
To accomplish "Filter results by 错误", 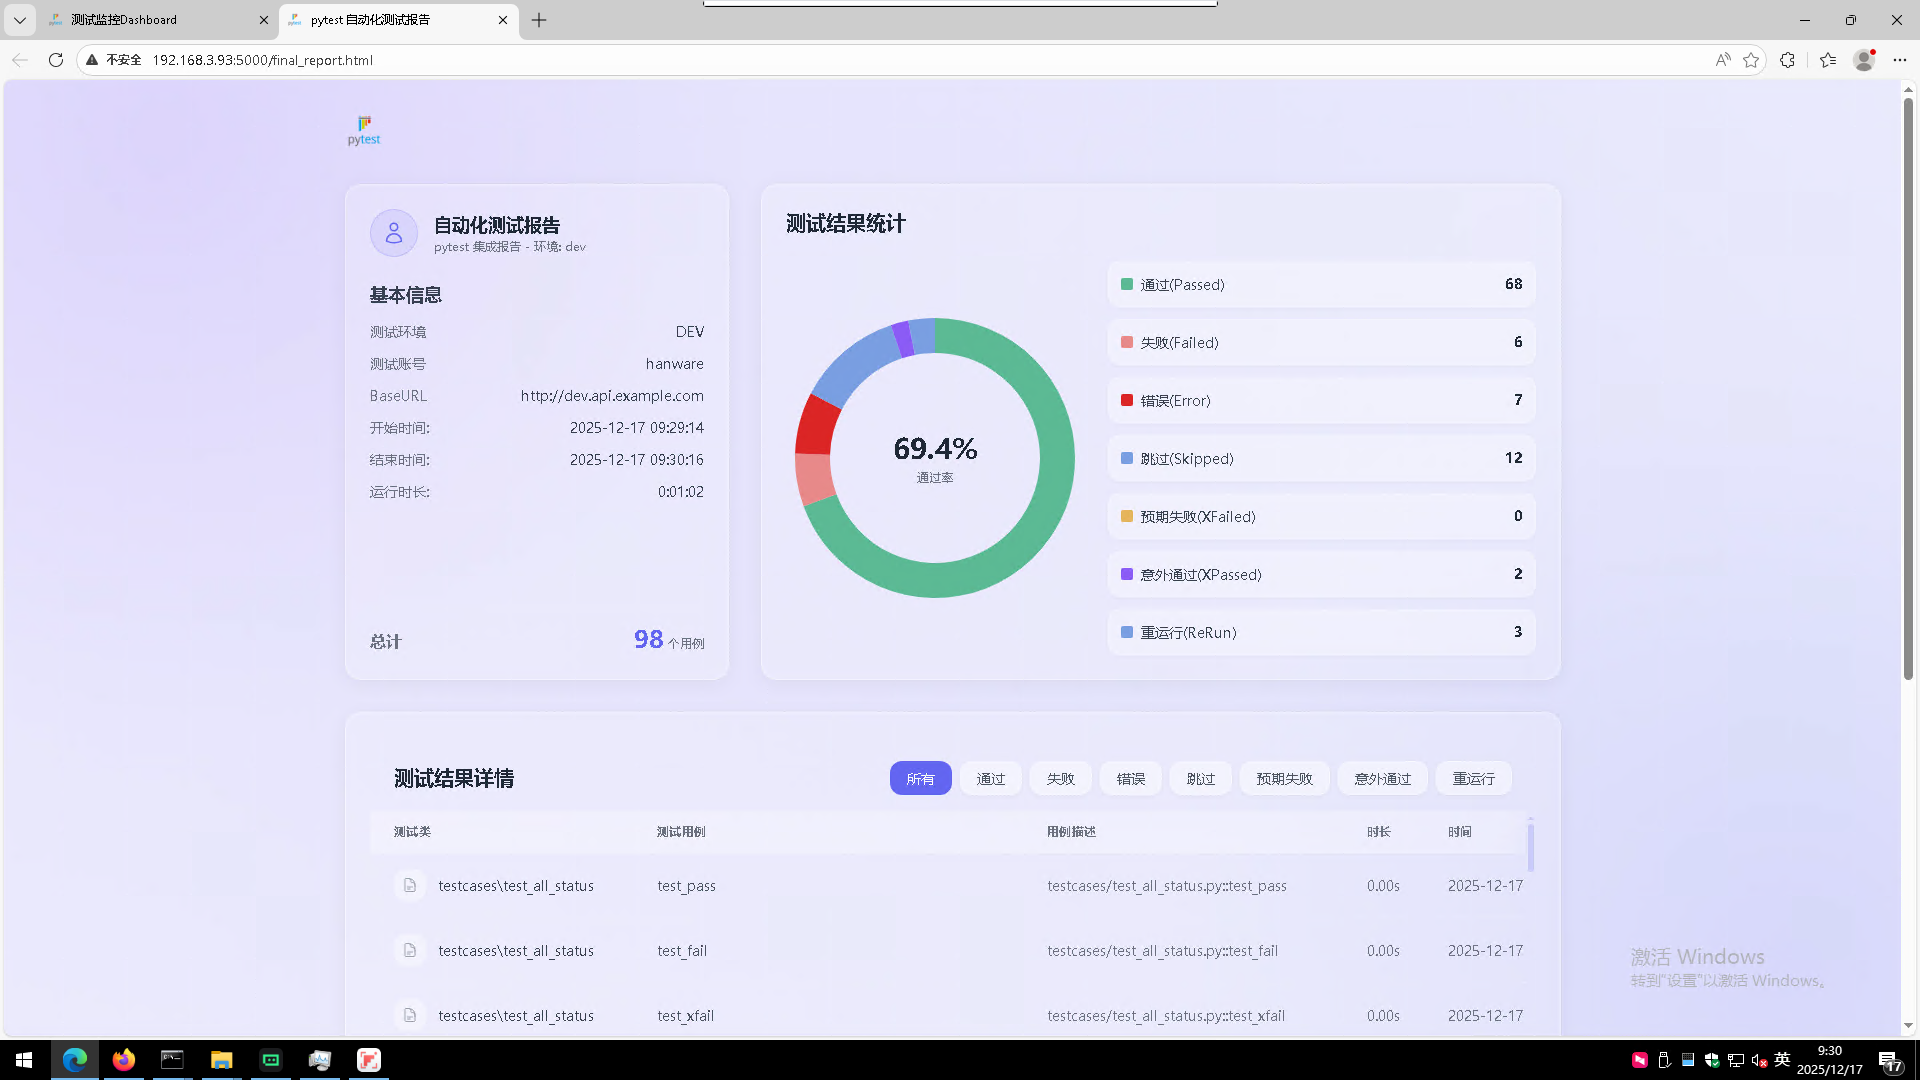I will coord(1131,779).
